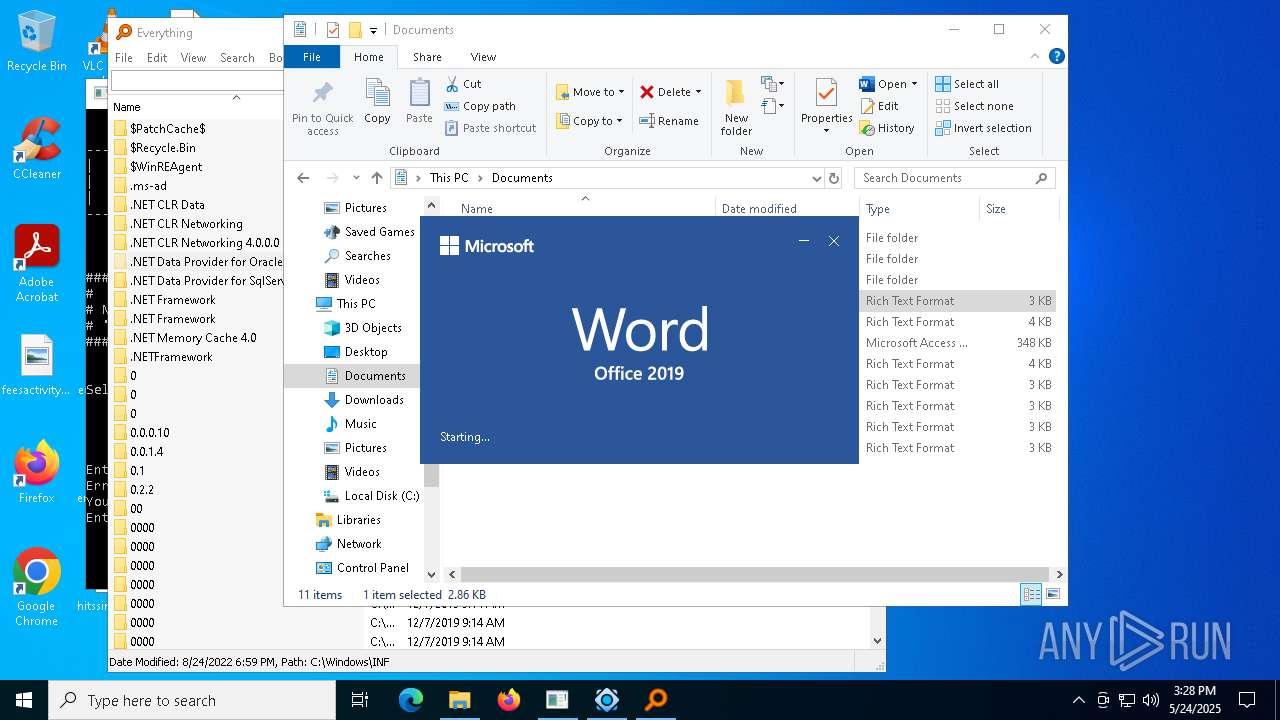Open Show hidden icons tray chevron
Screen dimensions: 1280x720
[x=1078, y=700]
